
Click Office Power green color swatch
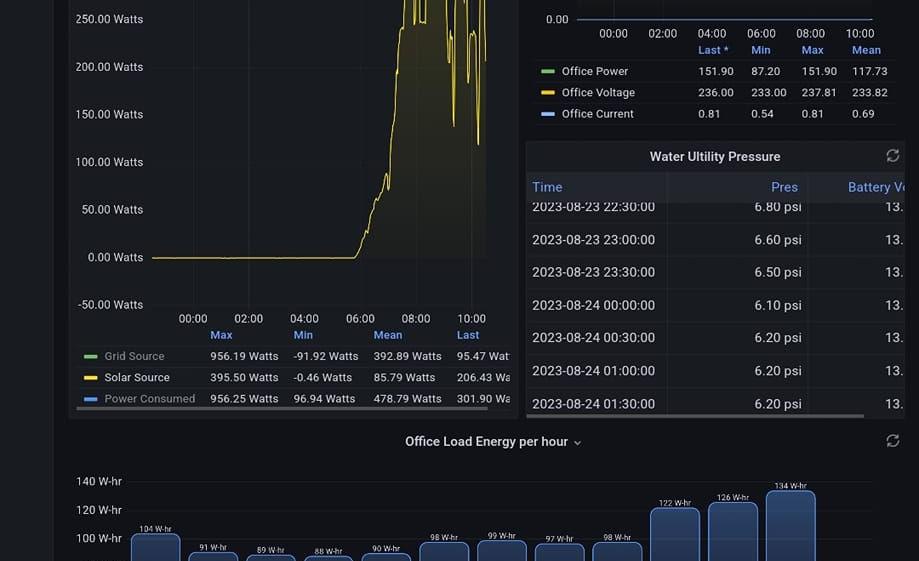pos(547,72)
